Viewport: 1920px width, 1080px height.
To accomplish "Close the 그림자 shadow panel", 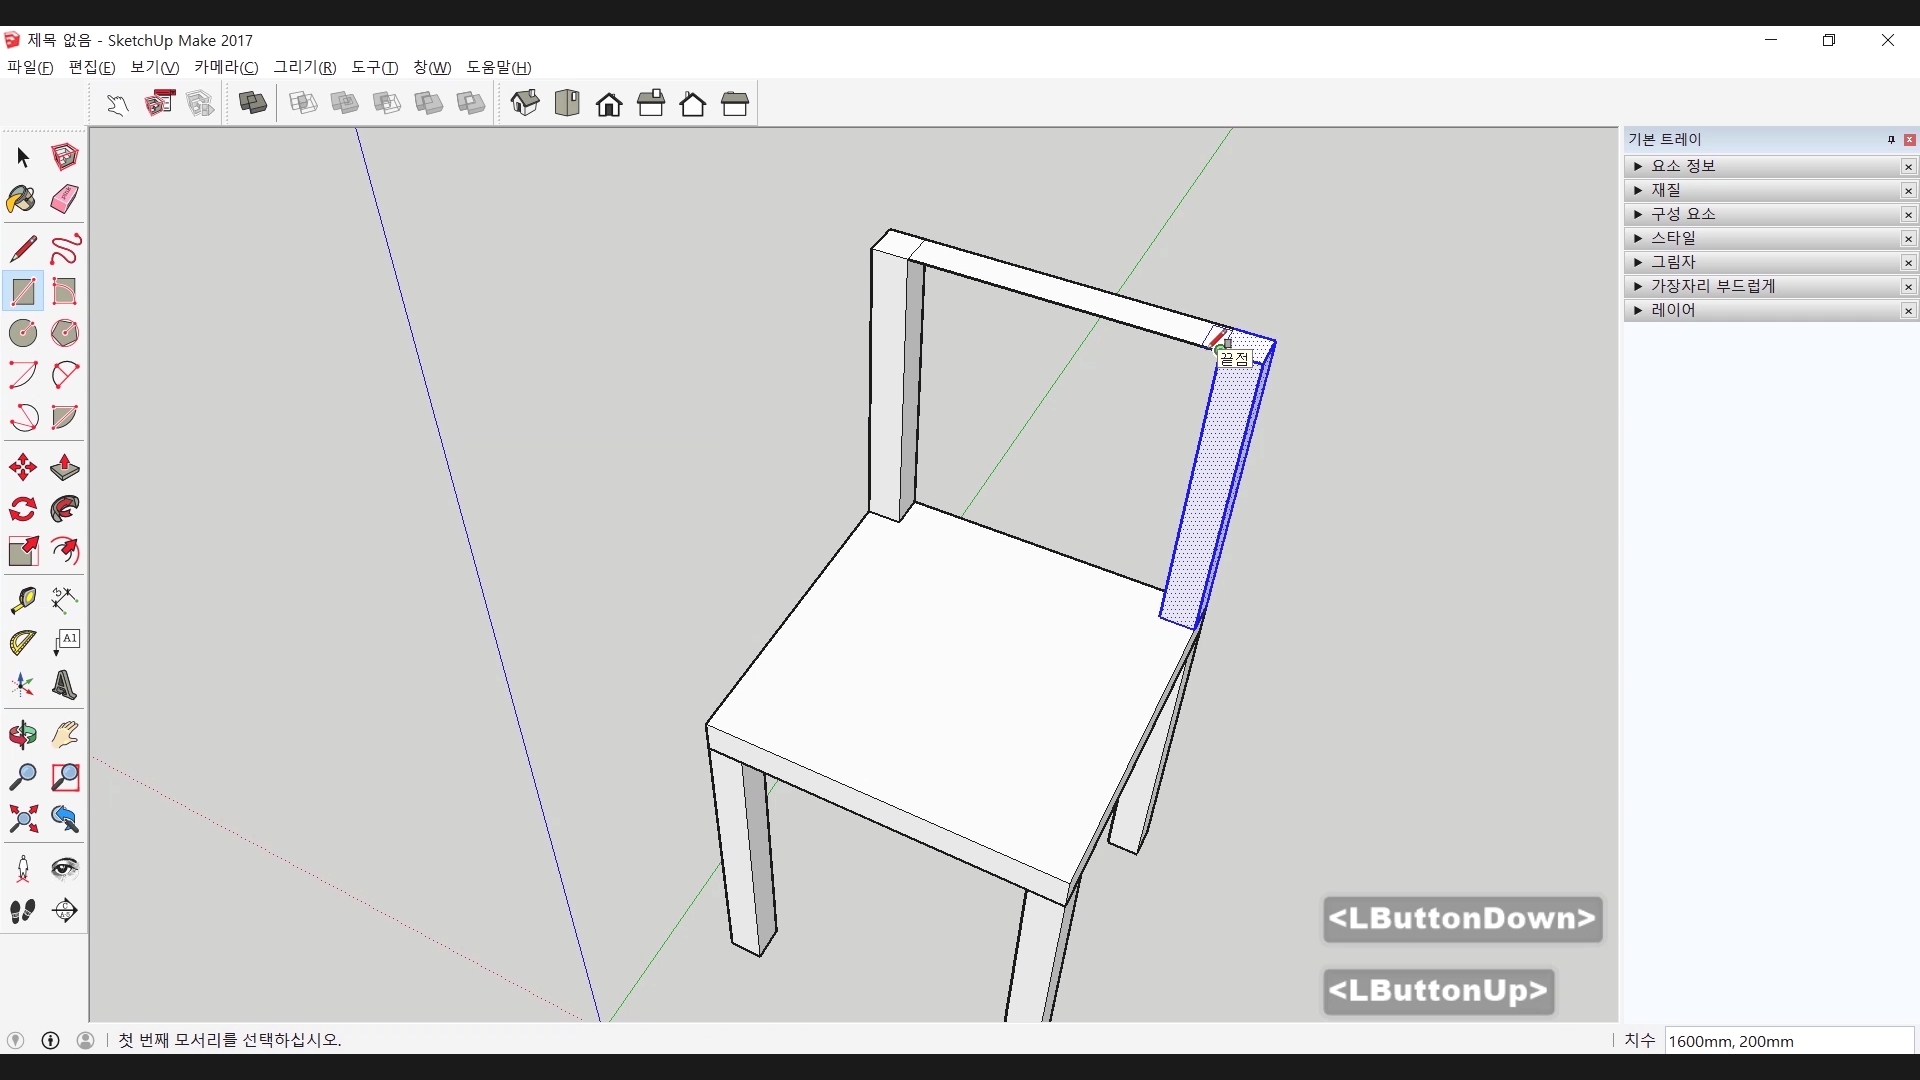I will (1908, 263).
